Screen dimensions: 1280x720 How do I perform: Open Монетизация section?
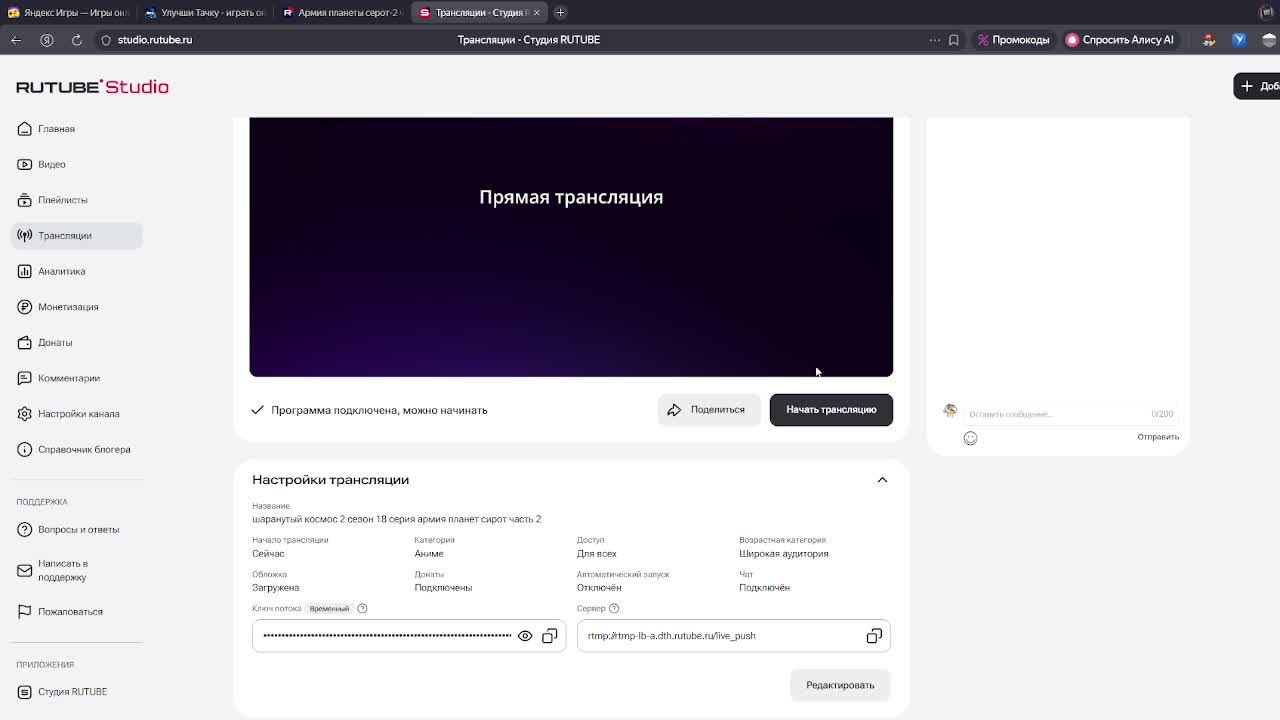point(76,307)
